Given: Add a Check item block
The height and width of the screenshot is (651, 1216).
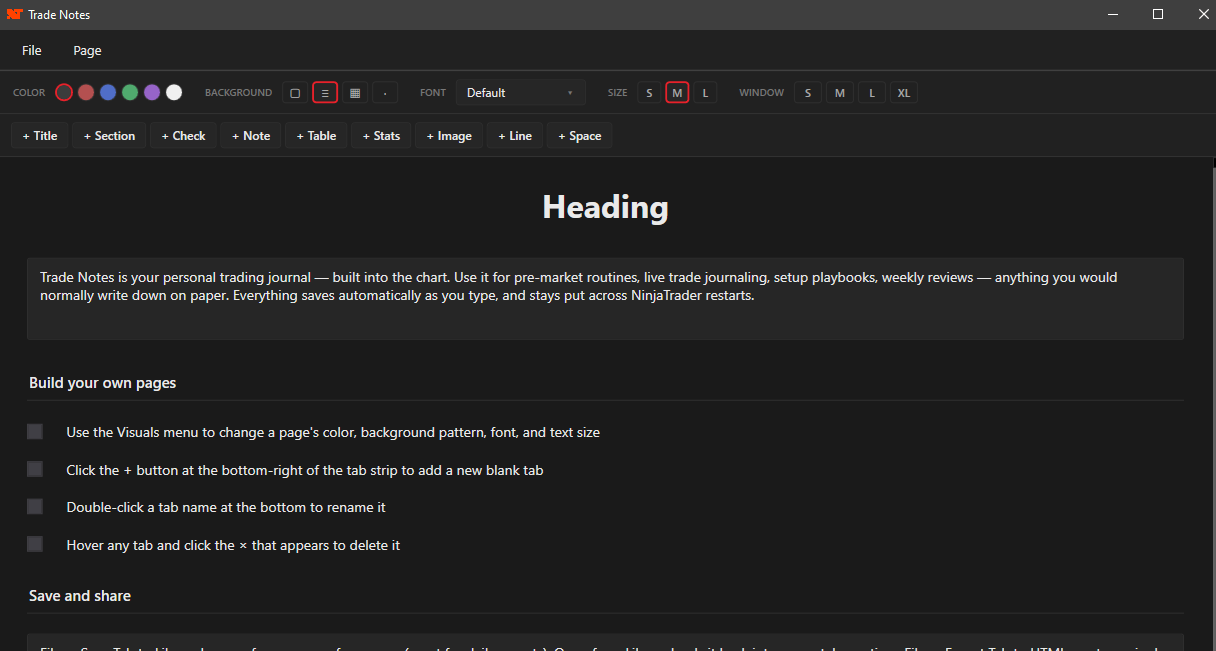Looking at the screenshot, I should click(184, 136).
